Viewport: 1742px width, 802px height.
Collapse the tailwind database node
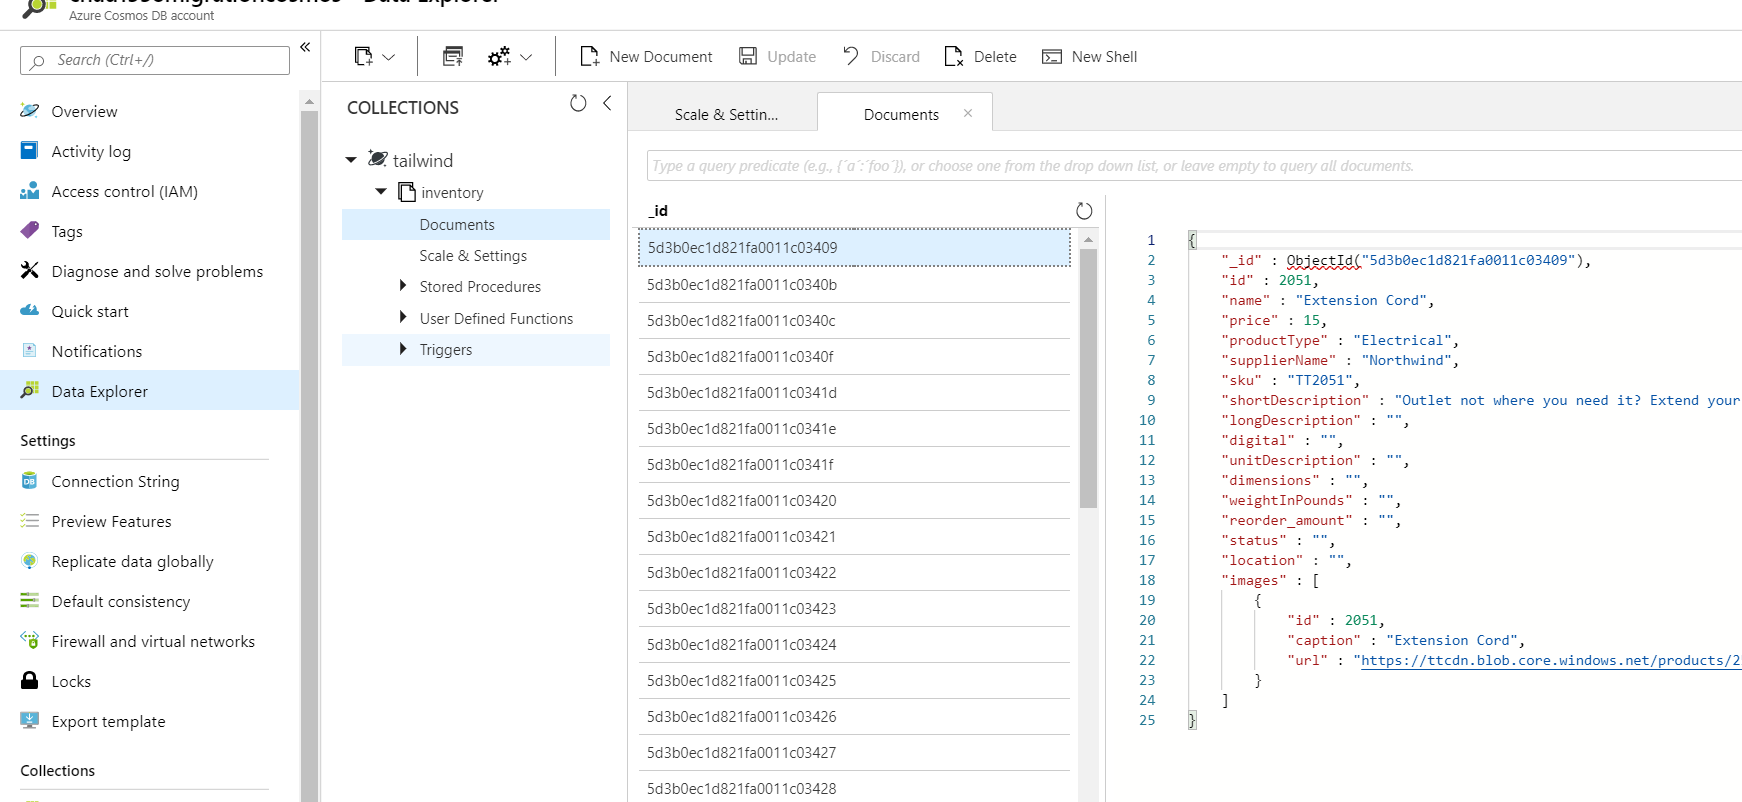pyautogui.click(x=351, y=160)
